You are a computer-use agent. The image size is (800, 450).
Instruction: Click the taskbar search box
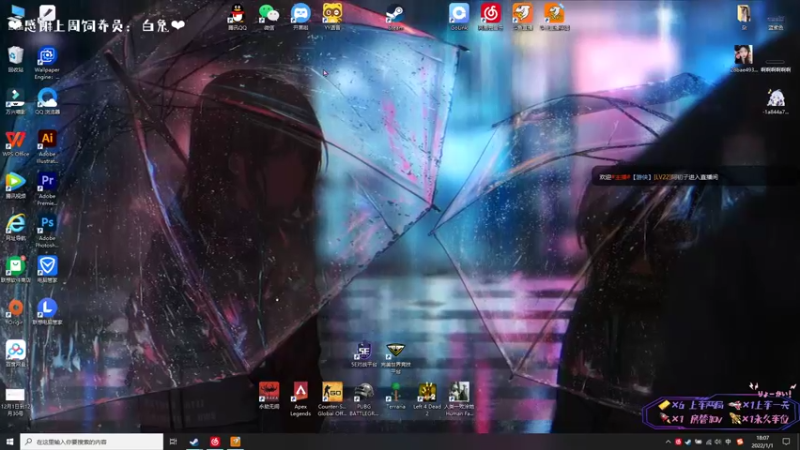(92, 441)
